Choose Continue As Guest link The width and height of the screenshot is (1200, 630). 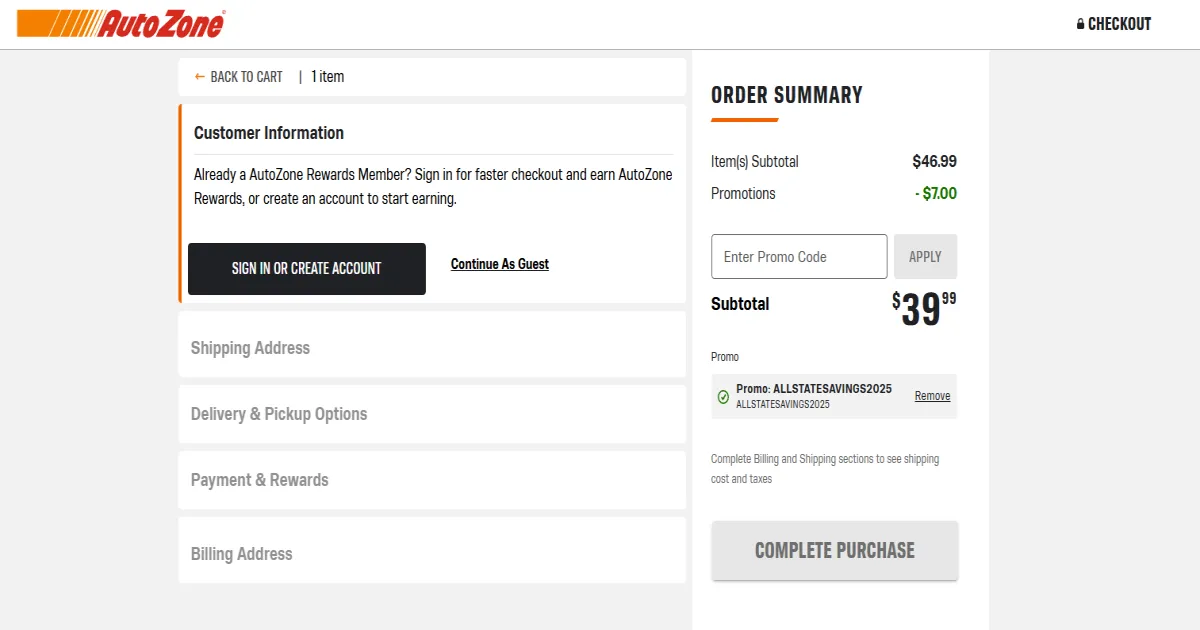[x=500, y=264]
